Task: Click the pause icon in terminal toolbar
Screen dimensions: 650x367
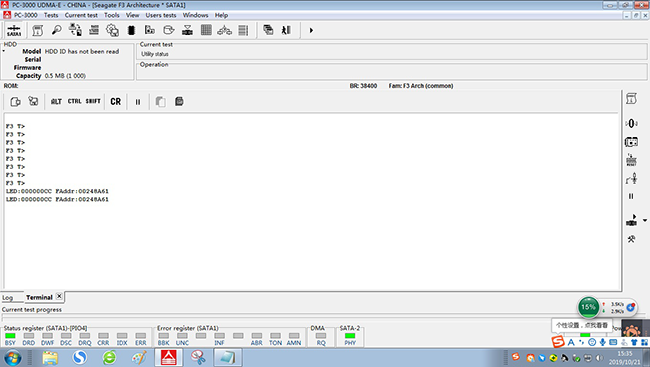Action: [x=138, y=102]
